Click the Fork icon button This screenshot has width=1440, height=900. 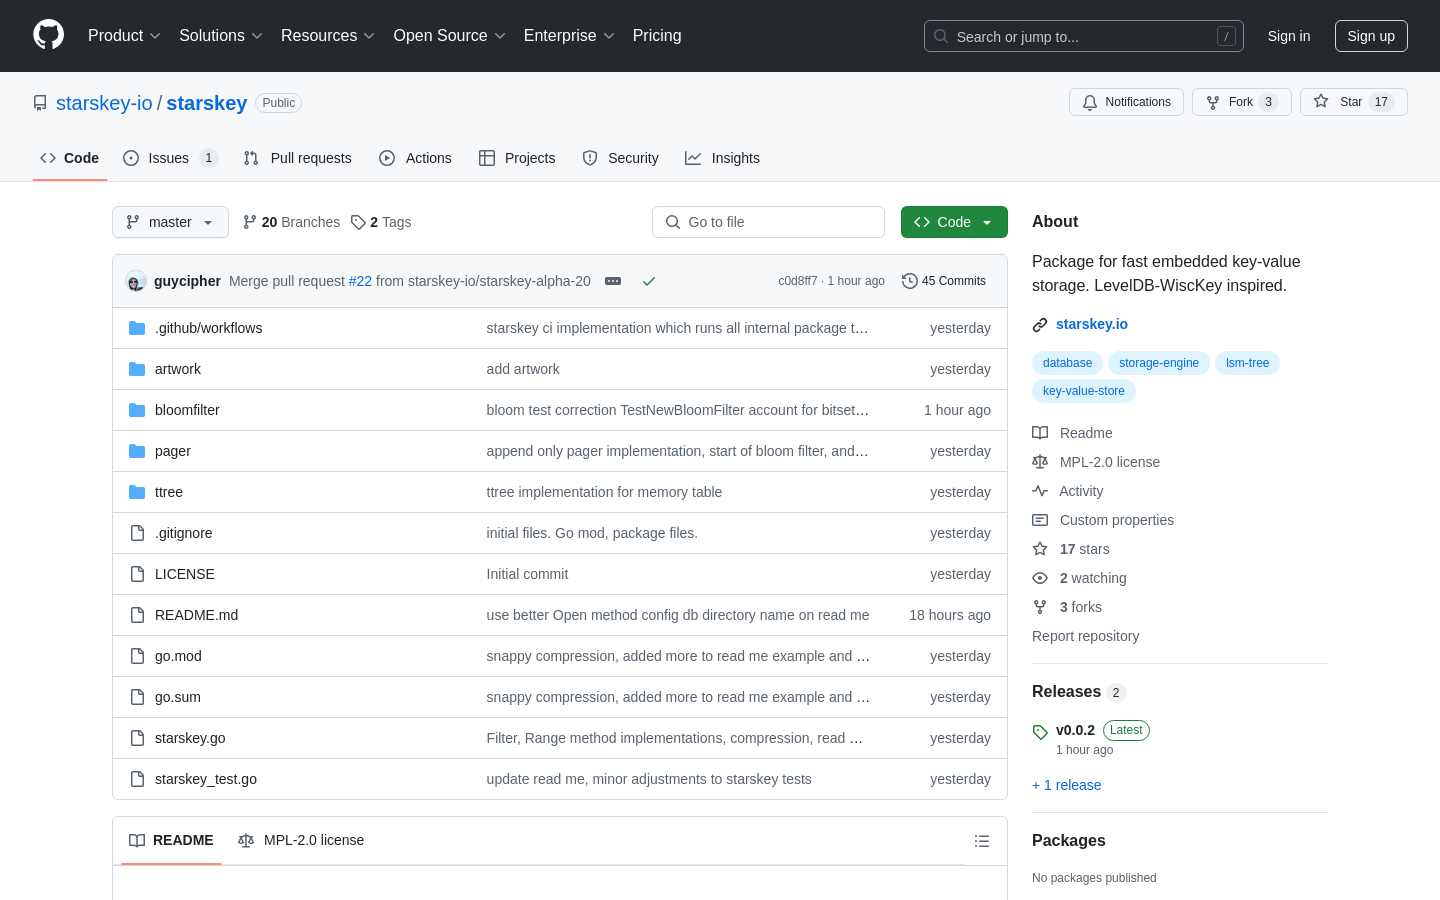click(x=1213, y=102)
